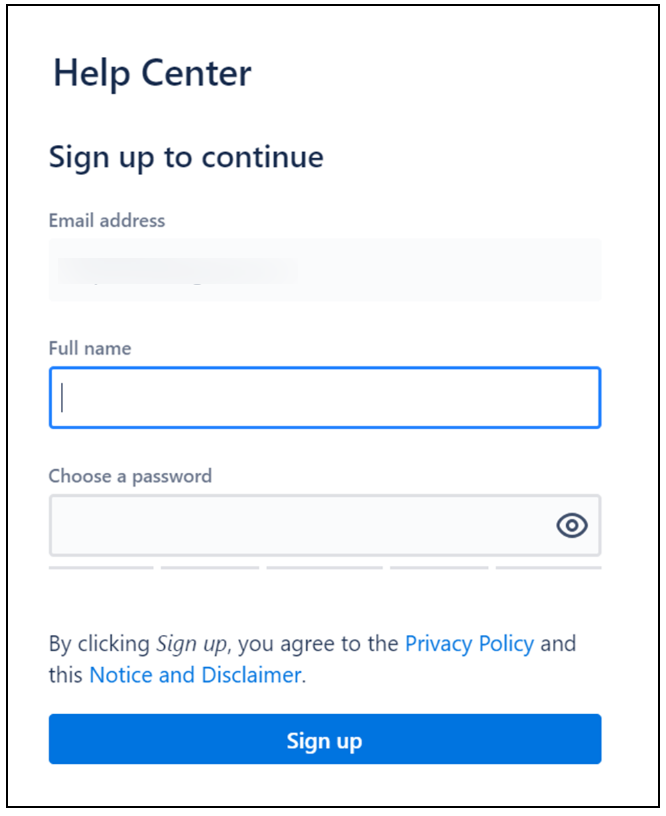Click the eye icon to reveal password

(572, 524)
